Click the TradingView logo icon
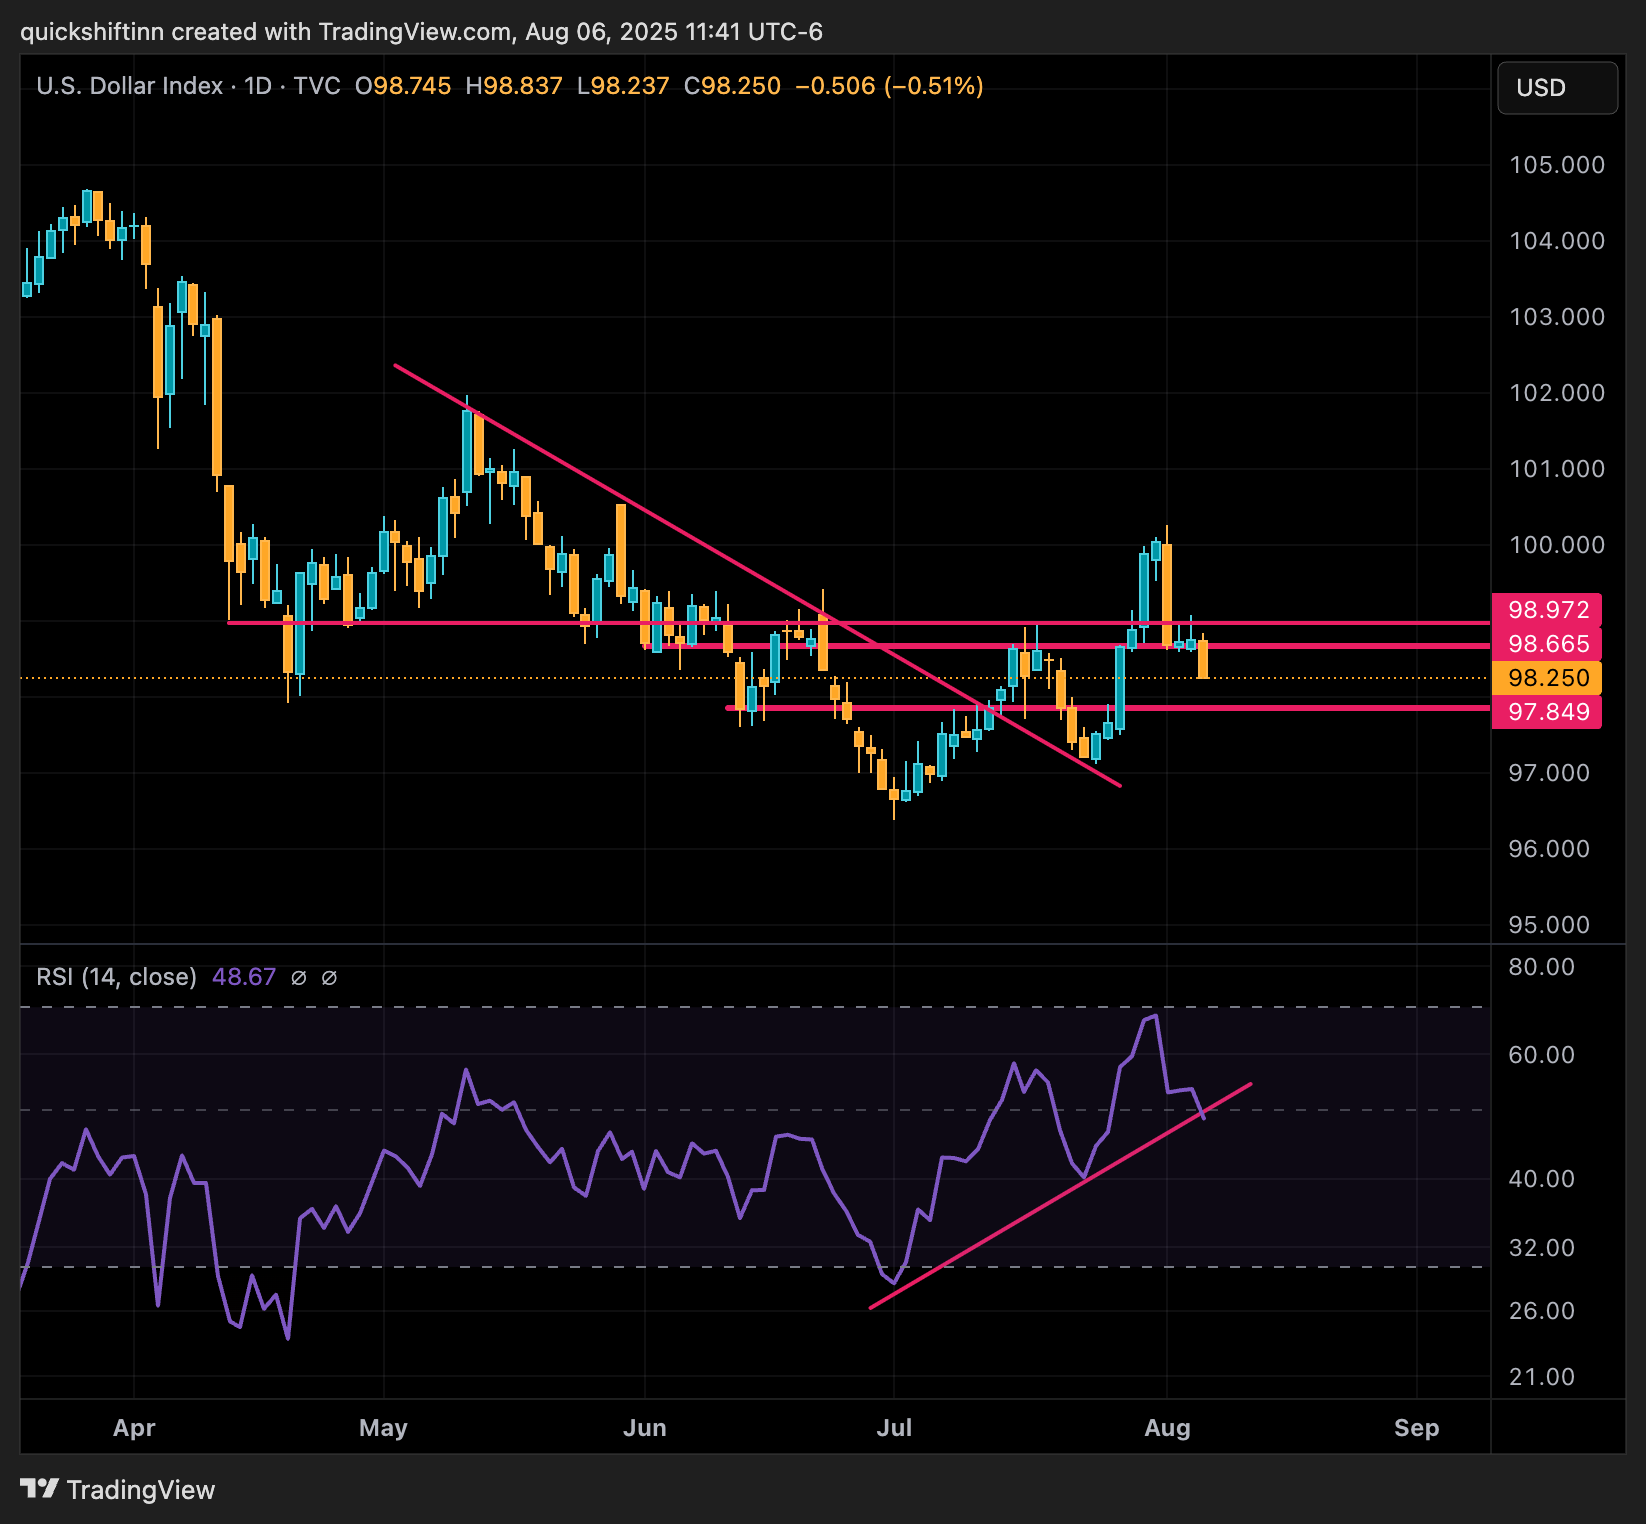The image size is (1646, 1524). (x=40, y=1489)
